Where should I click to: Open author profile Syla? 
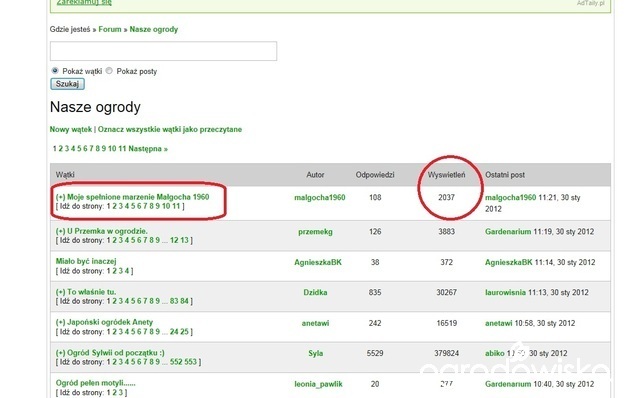pos(316,354)
